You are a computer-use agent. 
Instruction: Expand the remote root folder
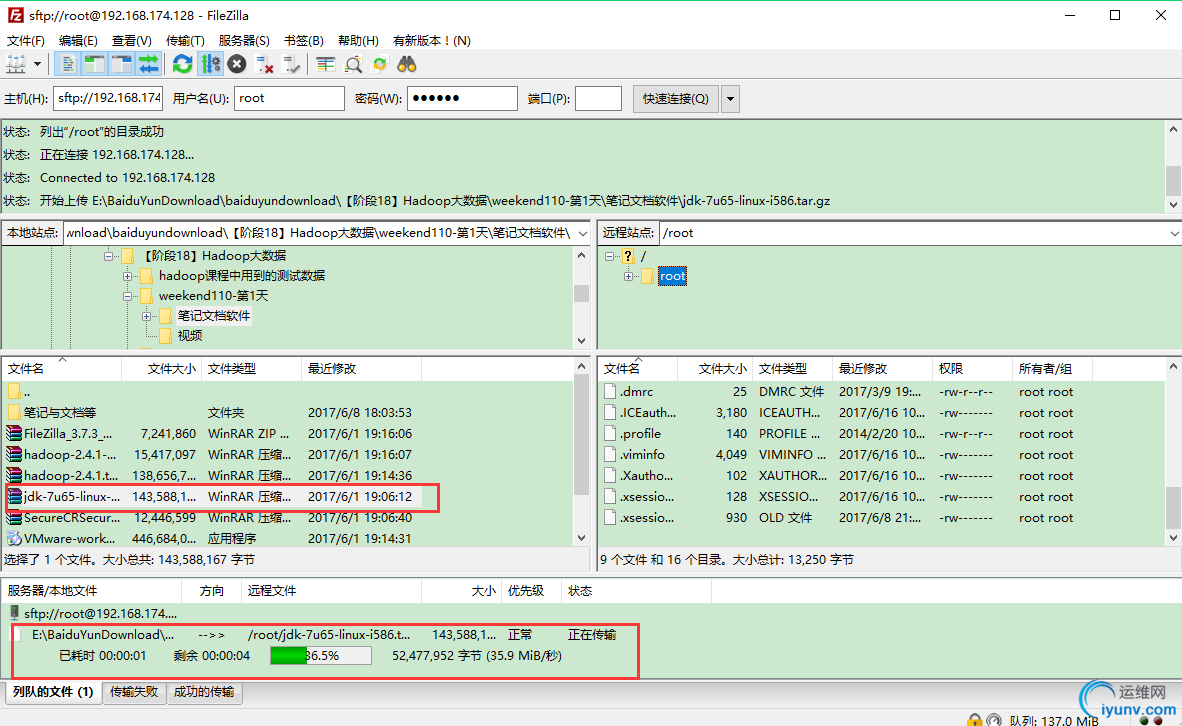coord(628,276)
